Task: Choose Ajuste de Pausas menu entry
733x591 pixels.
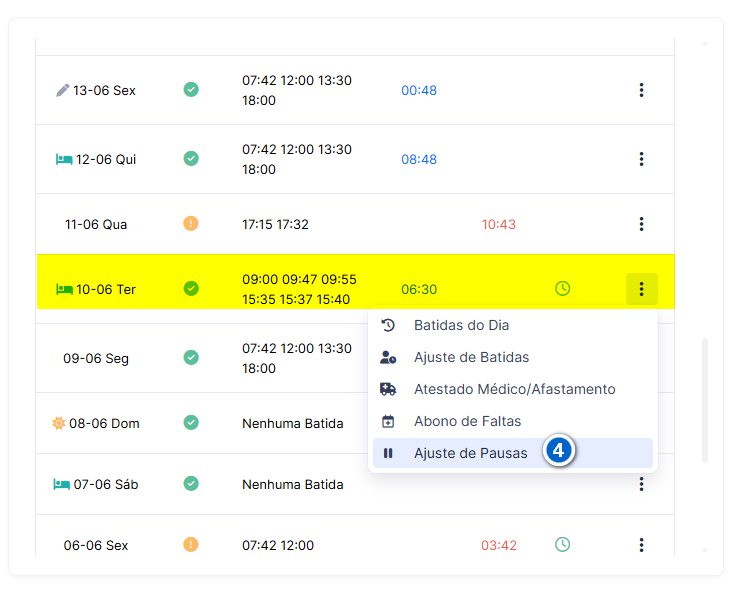Action: point(513,453)
